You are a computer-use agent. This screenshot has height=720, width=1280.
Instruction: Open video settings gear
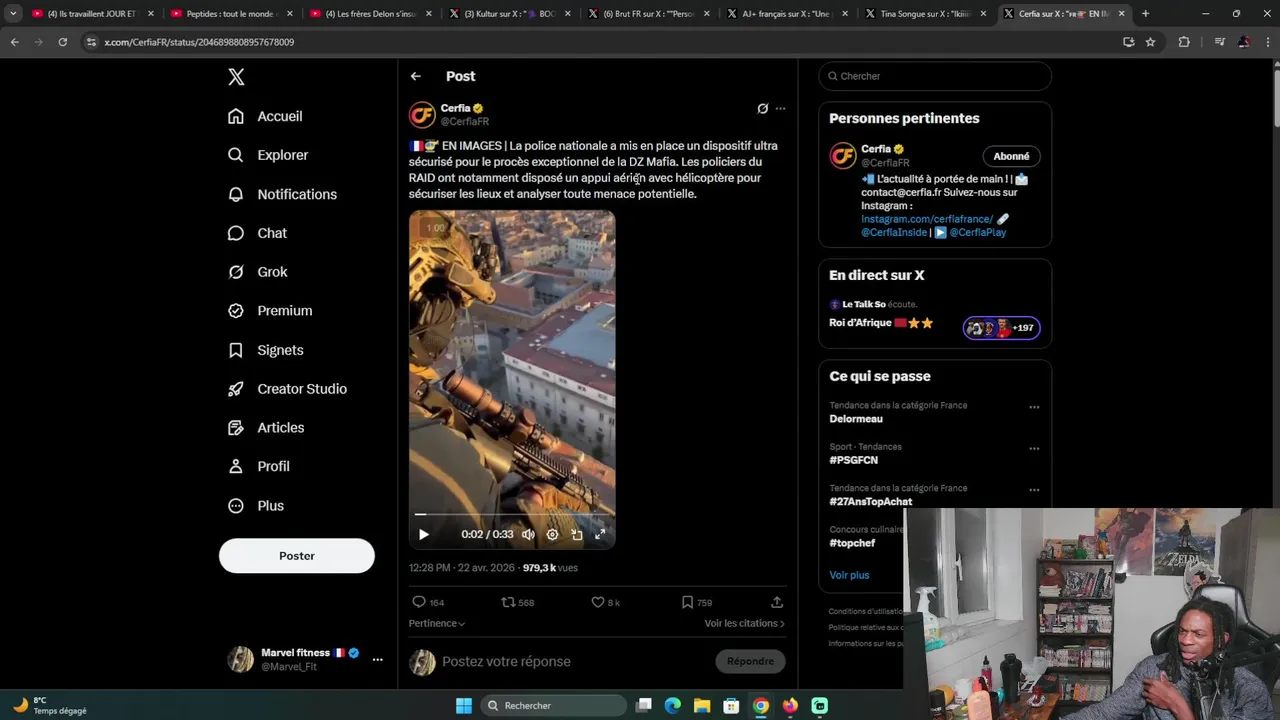click(552, 535)
